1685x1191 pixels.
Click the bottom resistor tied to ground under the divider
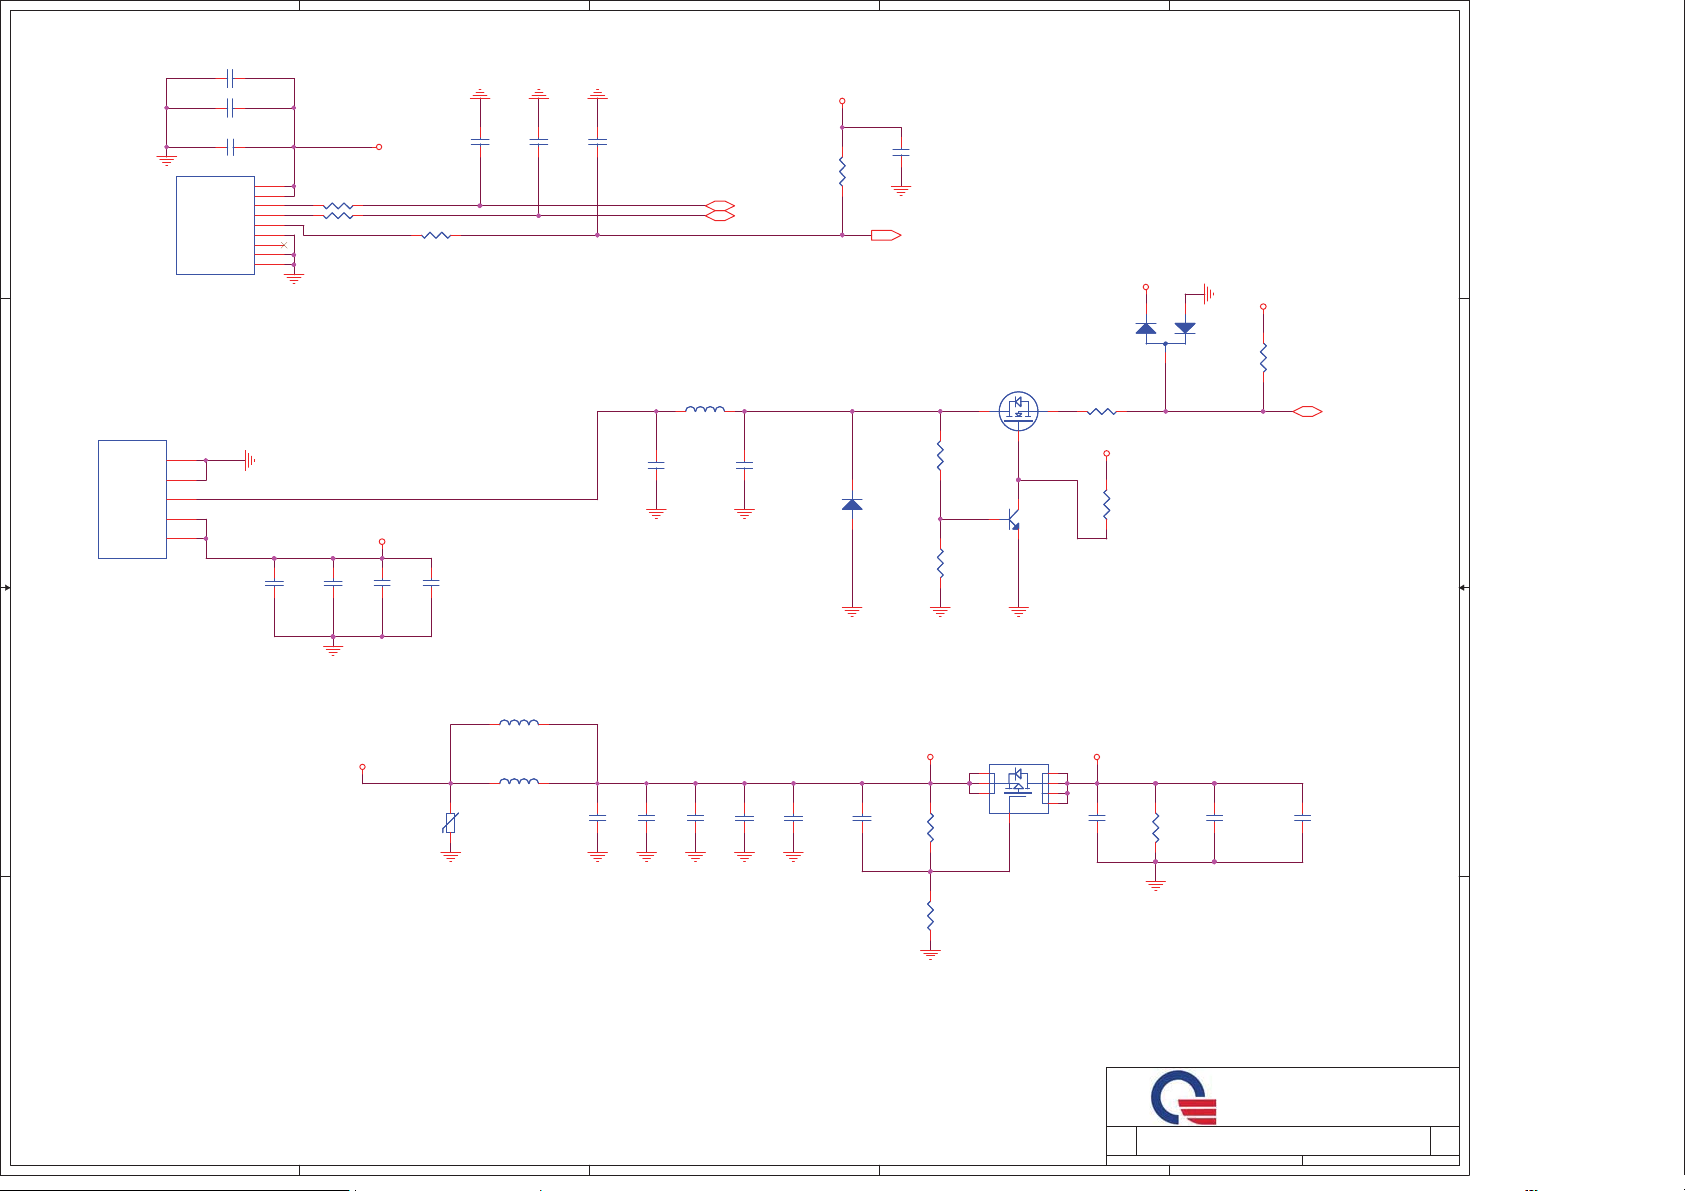pos(930,915)
